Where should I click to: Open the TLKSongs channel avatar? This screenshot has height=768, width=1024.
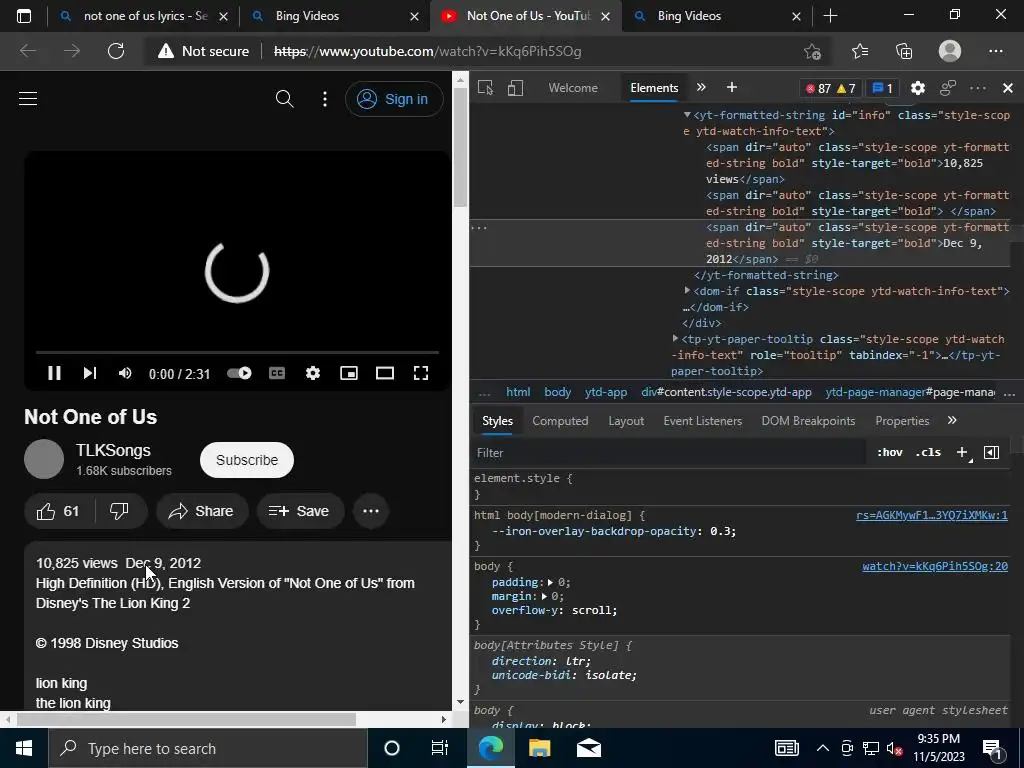pos(44,459)
